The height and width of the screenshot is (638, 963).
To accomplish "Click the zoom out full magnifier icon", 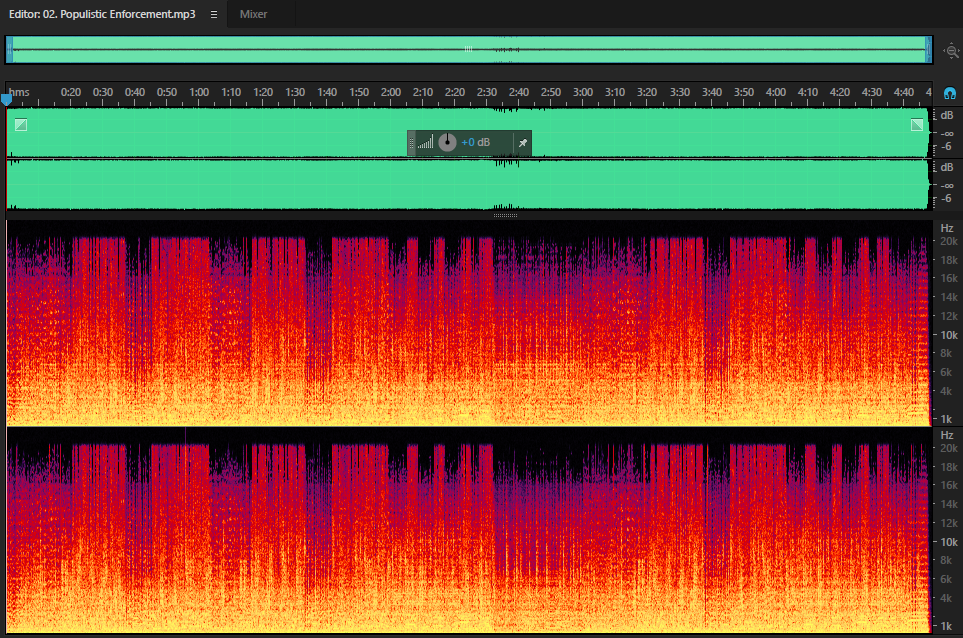I will point(951,51).
